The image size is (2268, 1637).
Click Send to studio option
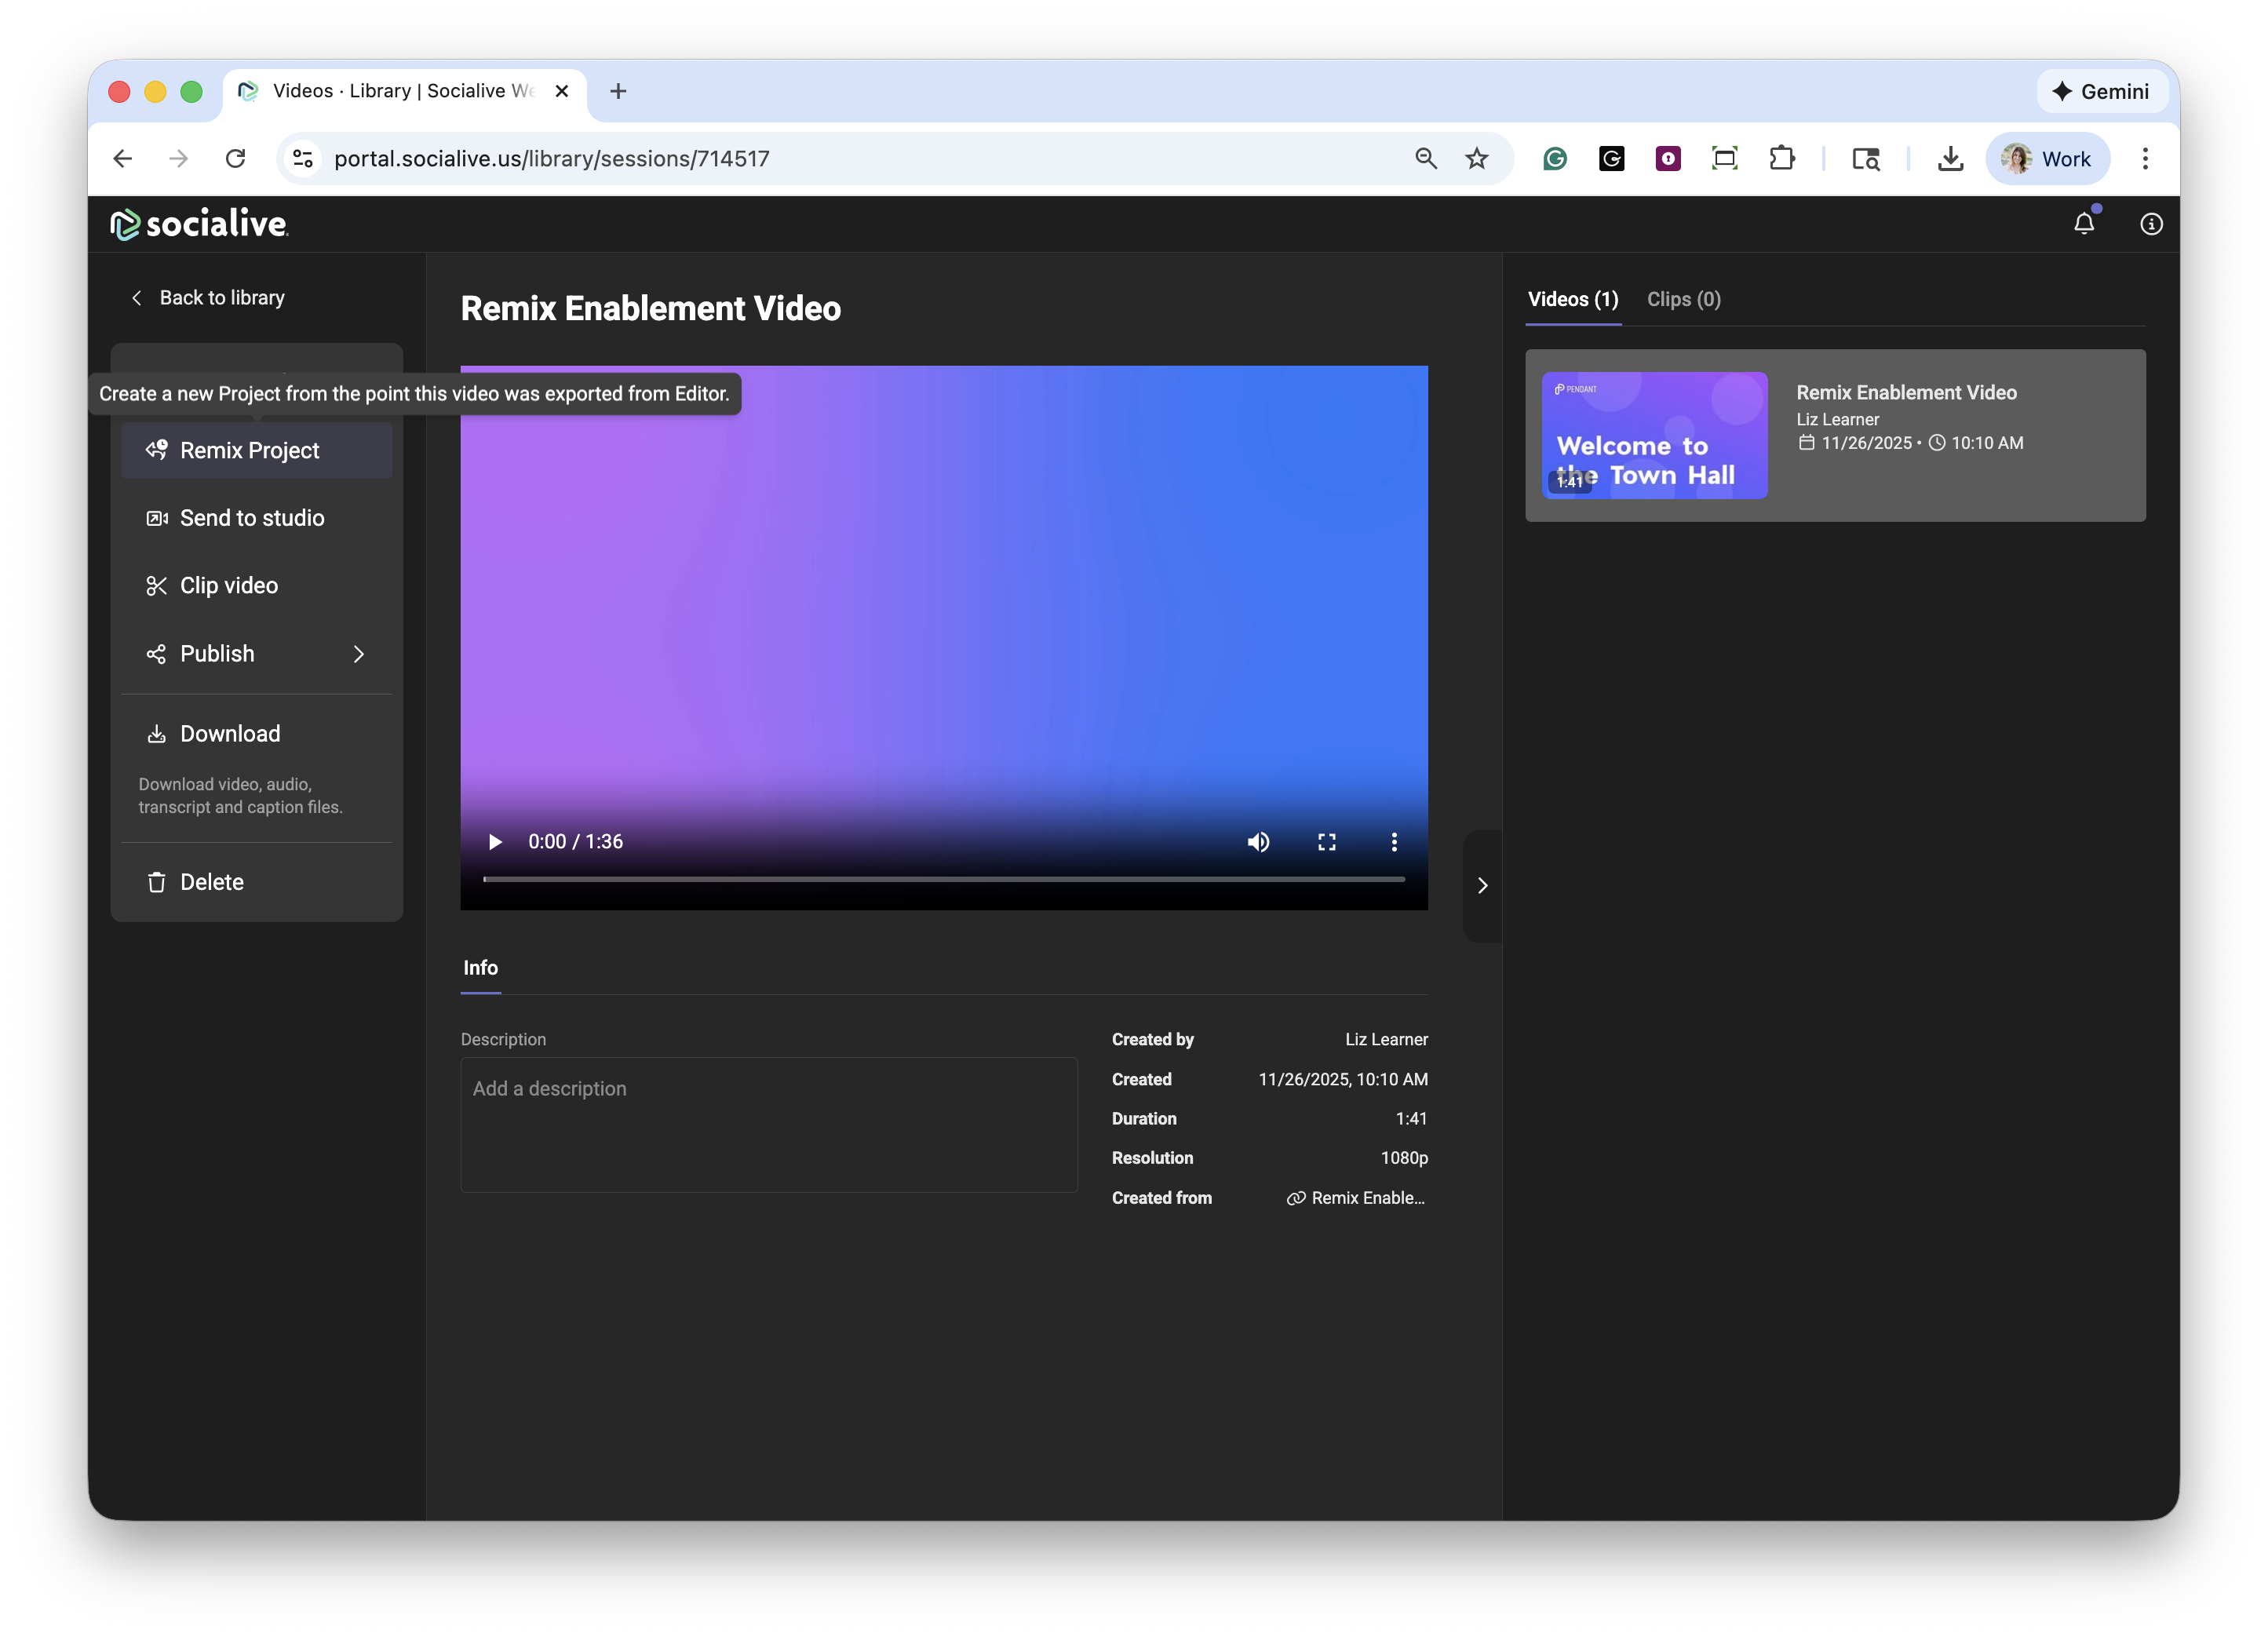click(x=251, y=518)
